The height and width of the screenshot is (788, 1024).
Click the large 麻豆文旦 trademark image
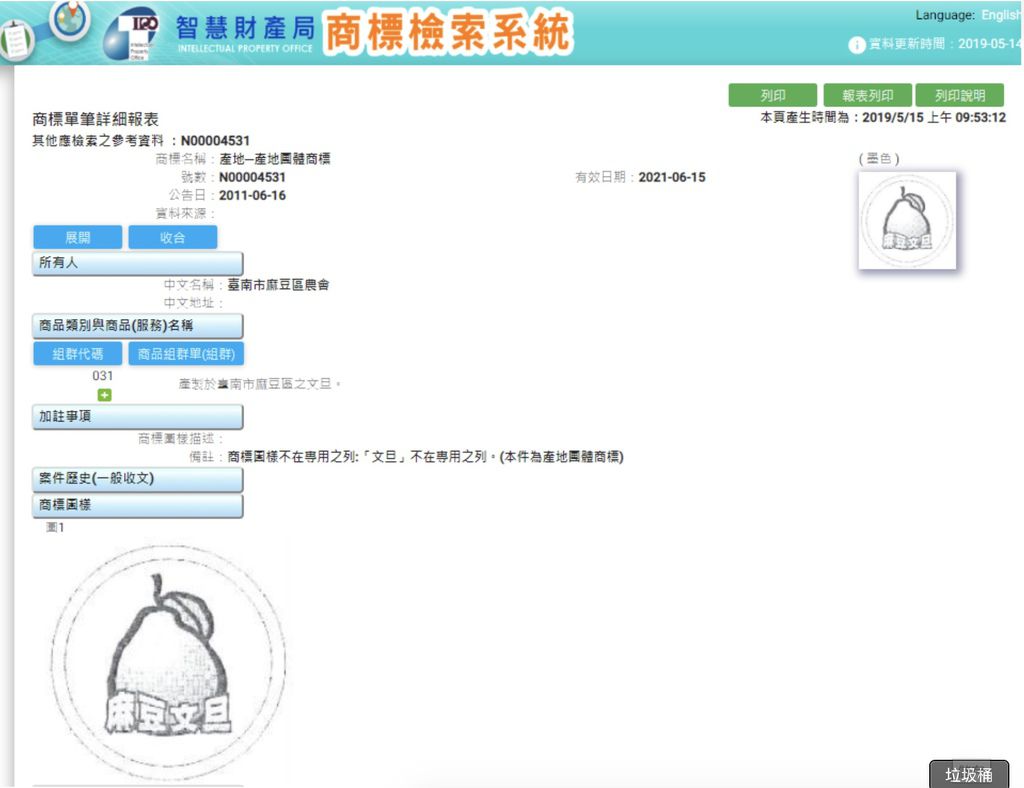point(168,661)
